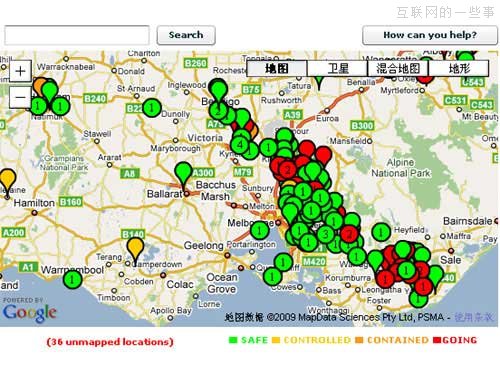Click red marker 2 near Warragul
Viewport: 500px width, 365px height.
(349, 234)
